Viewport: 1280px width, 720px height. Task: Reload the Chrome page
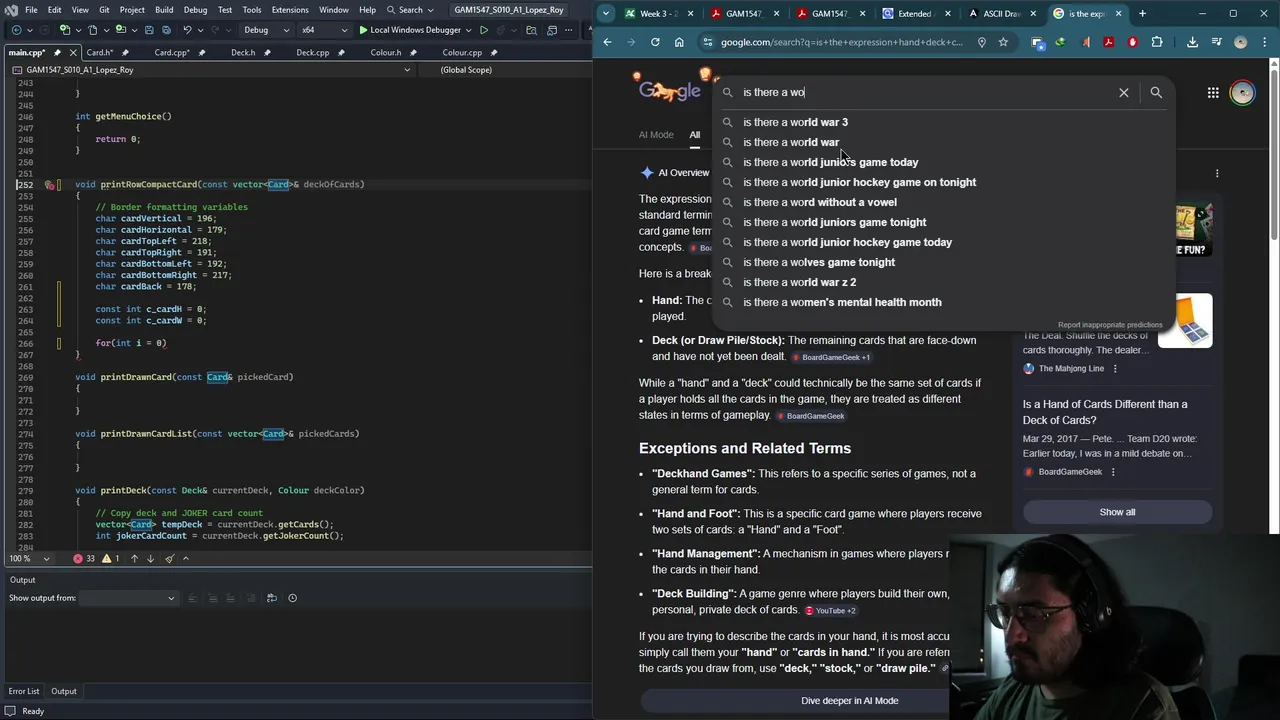[x=655, y=42]
